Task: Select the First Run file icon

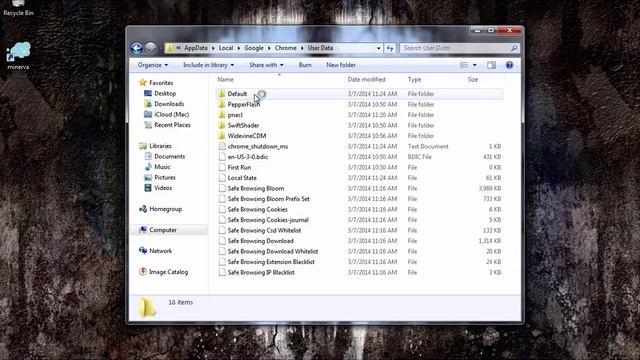Action: coord(222,167)
